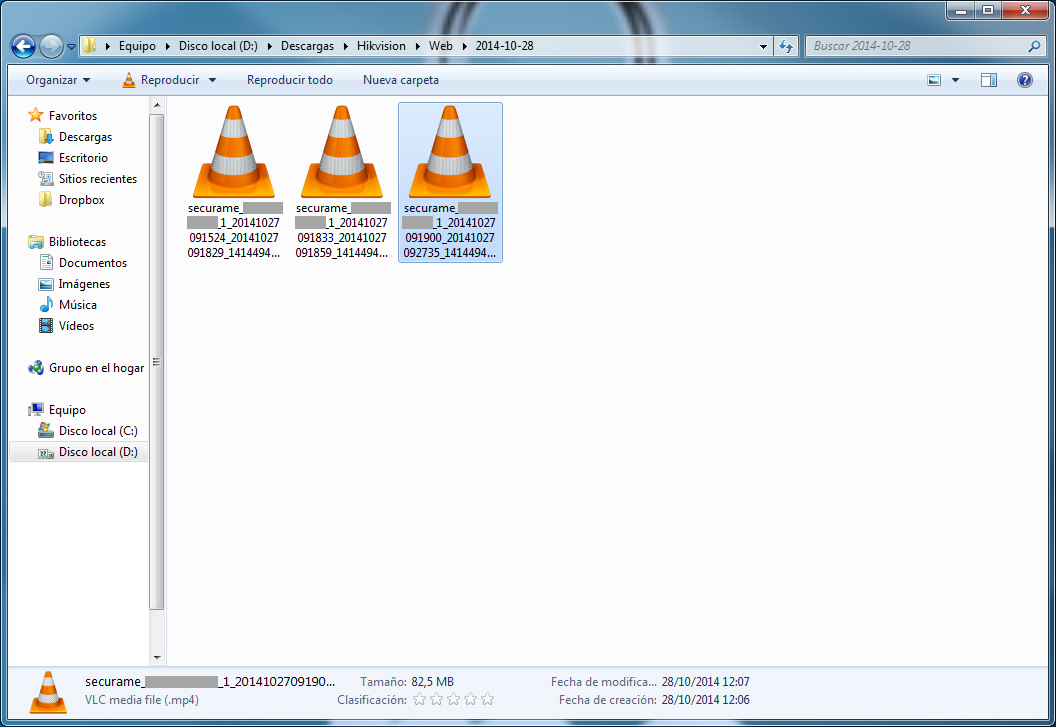Click the Forward navigation arrow
Viewport: 1056px width, 727px height.
(x=51, y=46)
